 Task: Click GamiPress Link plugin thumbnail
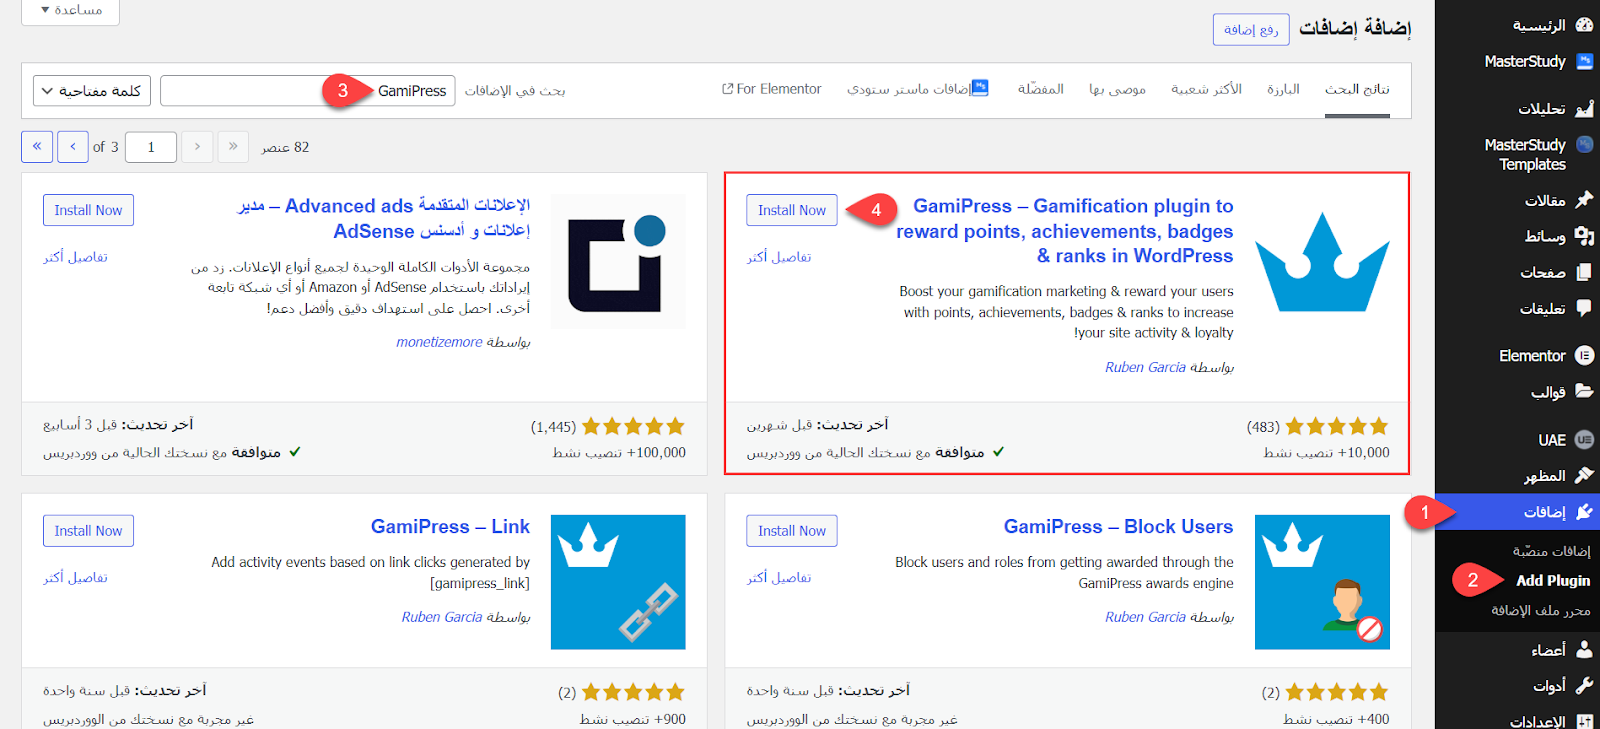pyautogui.click(x=618, y=582)
